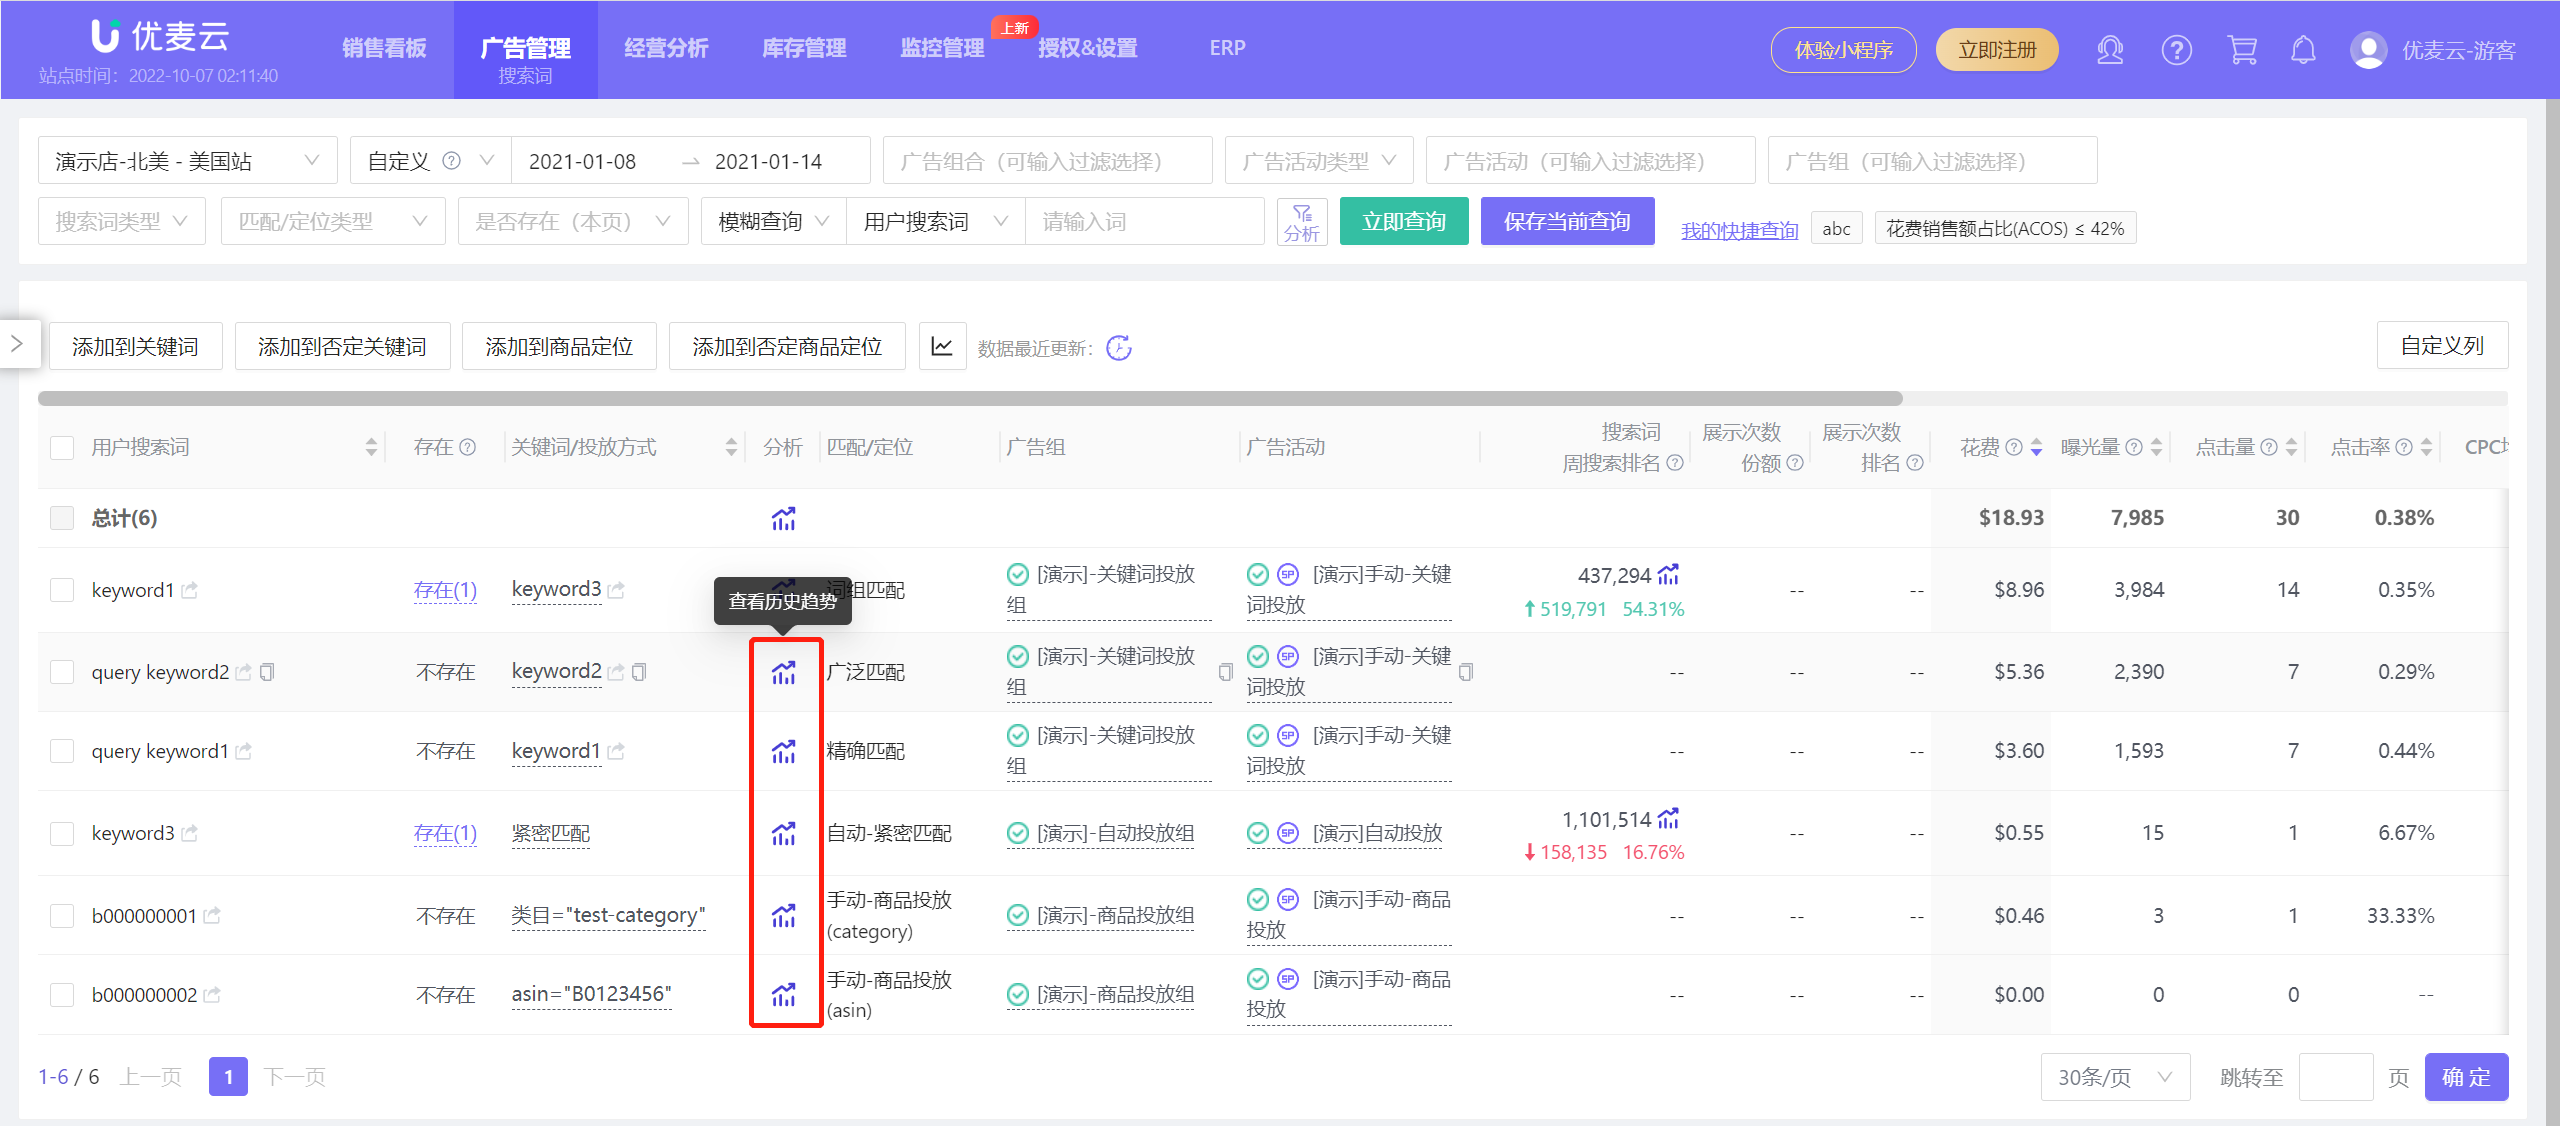Go to the 库存管理 tab
2560x1126 pixels.
(x=804, y=48)
